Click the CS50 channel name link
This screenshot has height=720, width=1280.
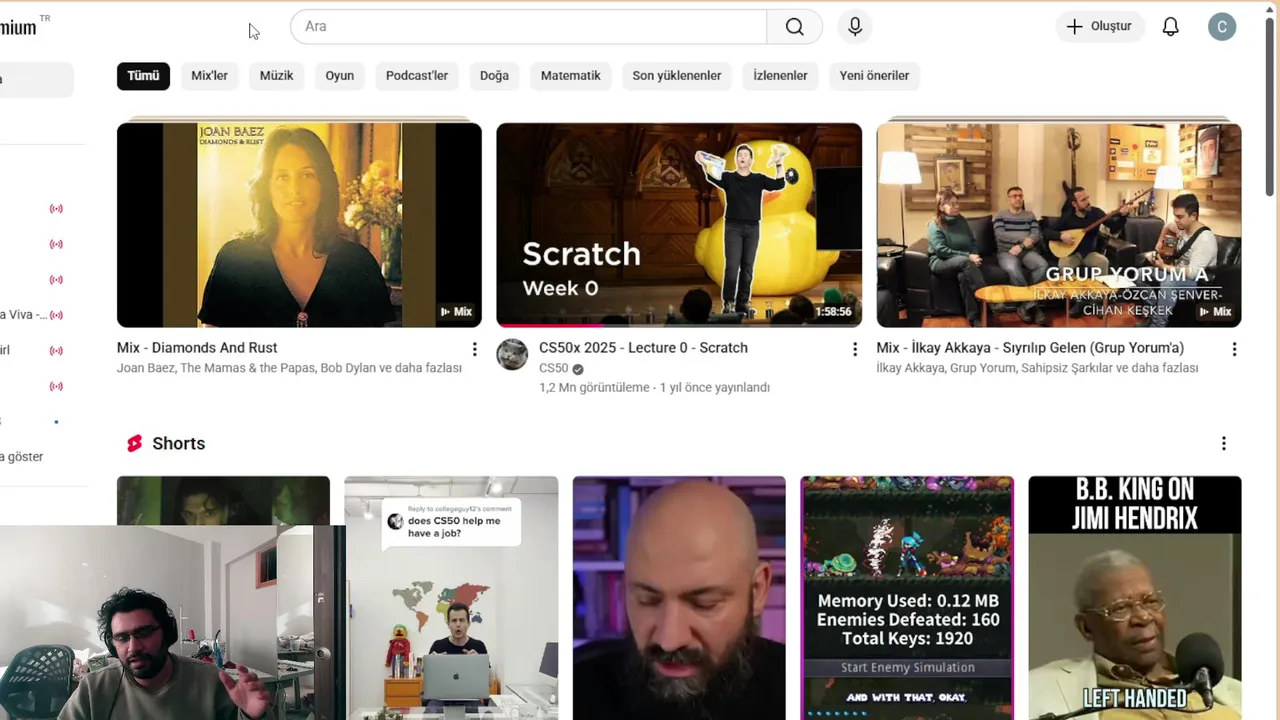coord(553,368)
